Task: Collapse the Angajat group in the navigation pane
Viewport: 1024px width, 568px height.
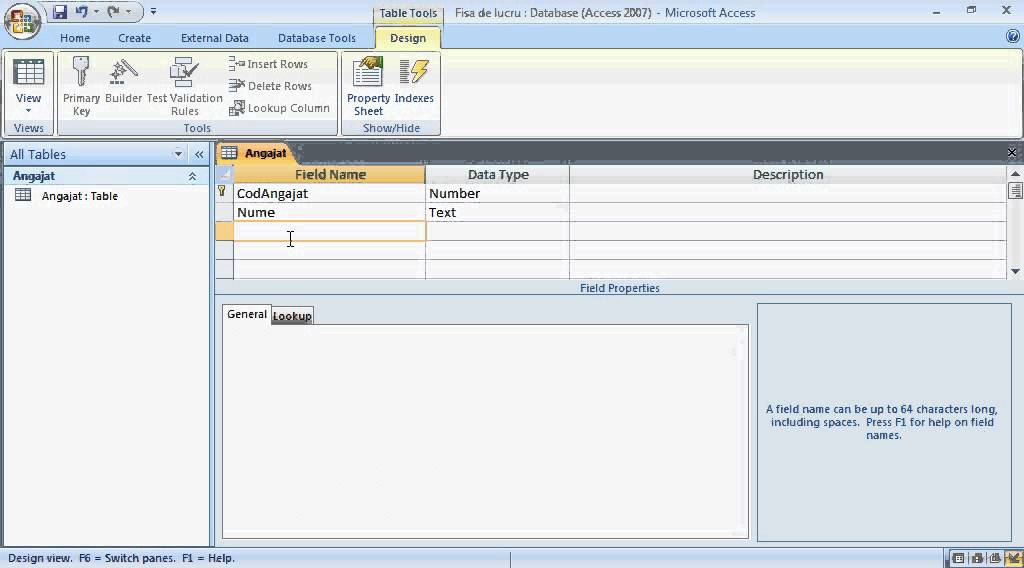Action: pyautogui.click(x=193, y=176)
